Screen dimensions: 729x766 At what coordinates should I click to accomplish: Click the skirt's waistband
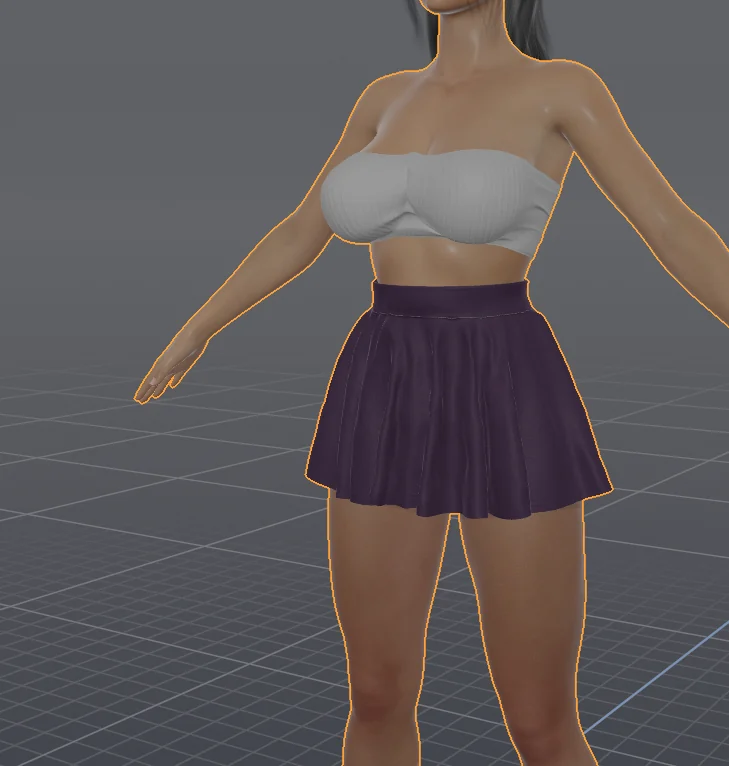coord(450,299)
